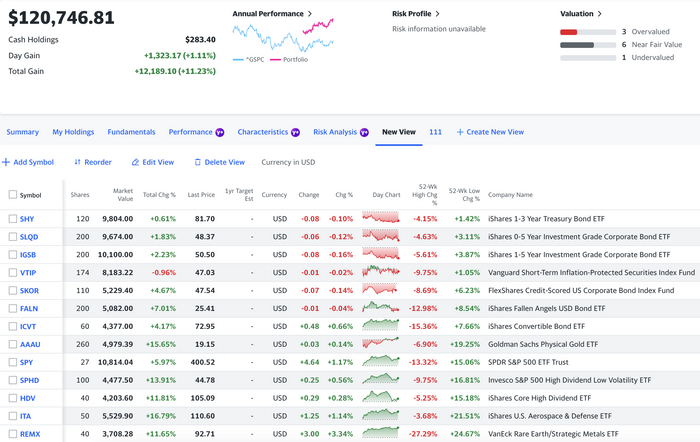700x442 pixels.
Task: Toggle the select-all checkbox beside Symbol header
Action: 13,195
